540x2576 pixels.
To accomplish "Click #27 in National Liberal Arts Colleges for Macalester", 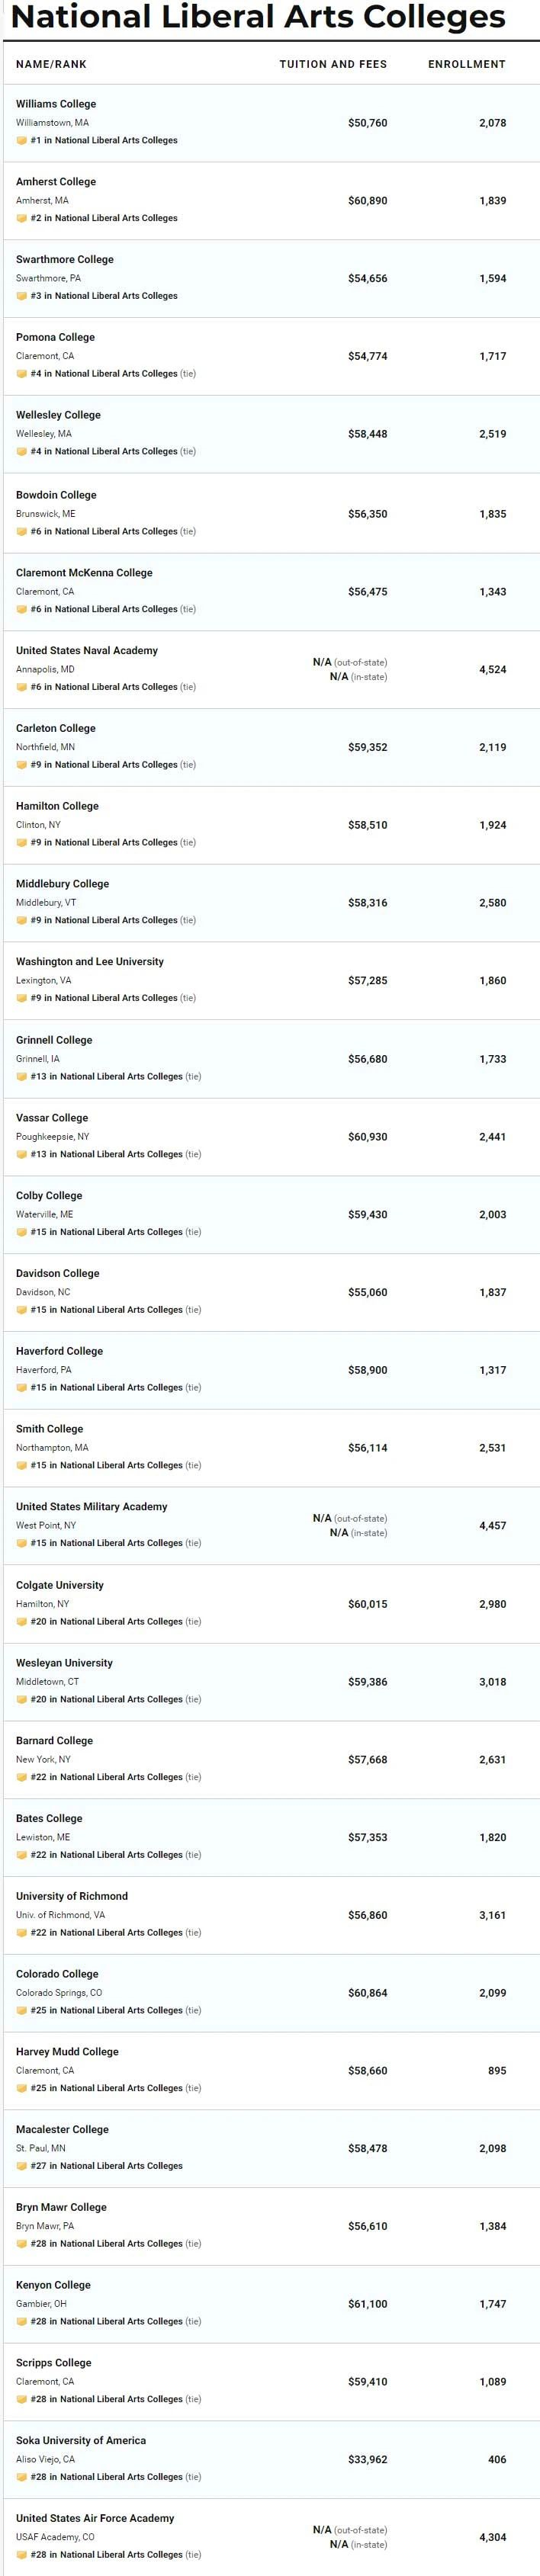I will tap(106, 2166).
